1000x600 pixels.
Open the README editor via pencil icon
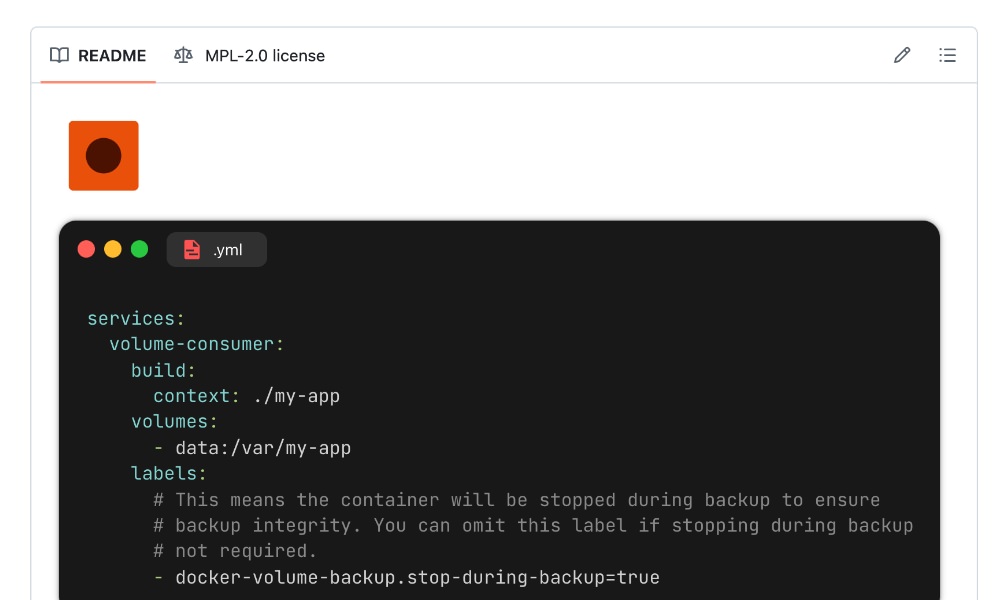[x=902, y=55]
